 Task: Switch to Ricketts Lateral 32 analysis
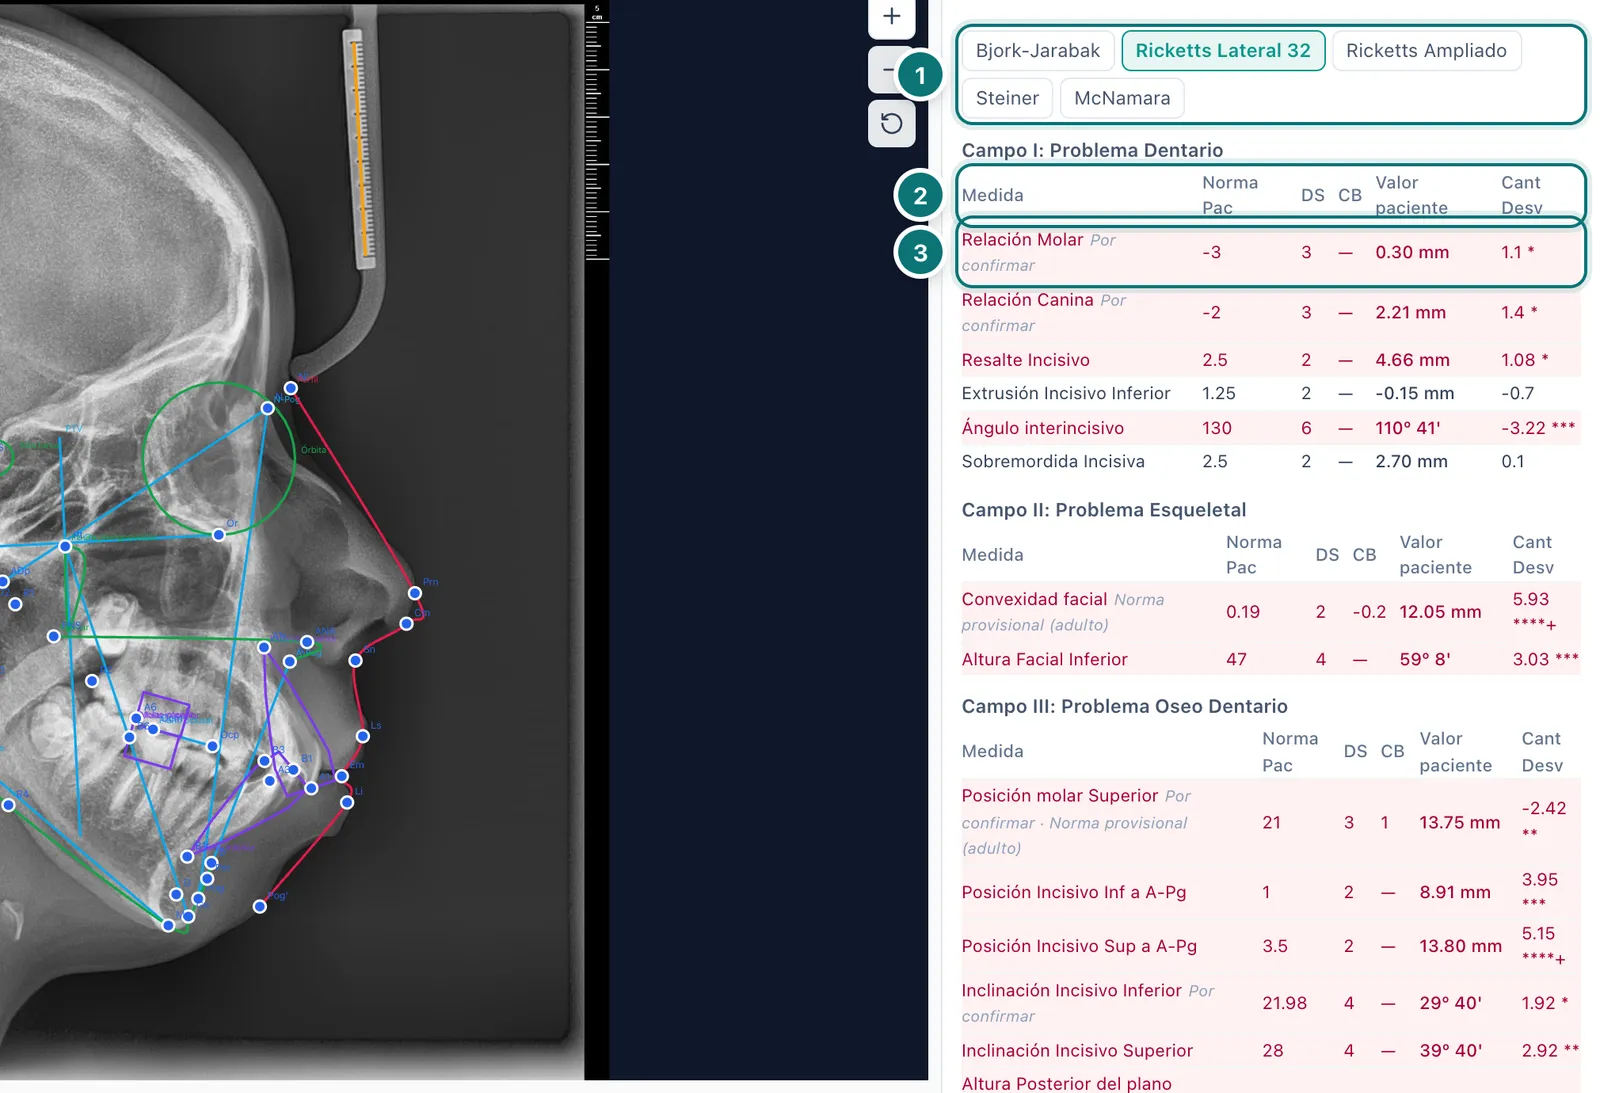(x=1223, y=51)
